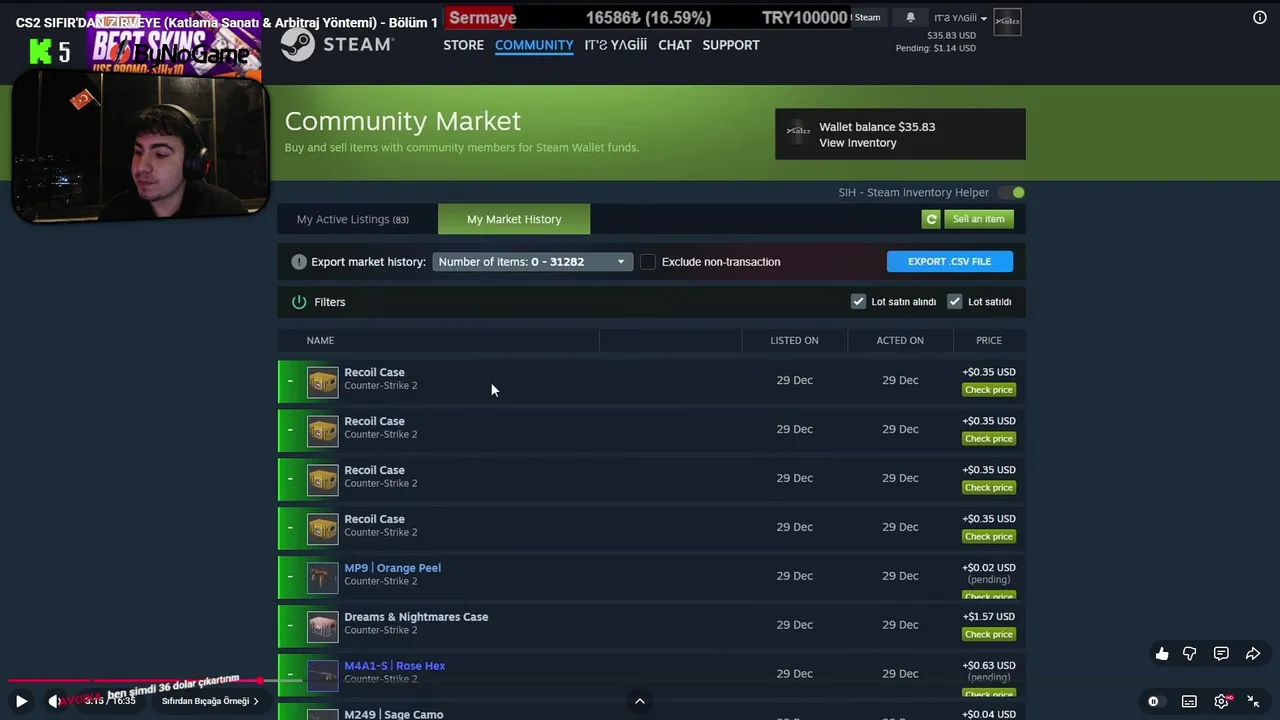The height and width of the screenshot is (720, 1280).
Task: Click the Community Market heading
Action: [x=403, y=121]
